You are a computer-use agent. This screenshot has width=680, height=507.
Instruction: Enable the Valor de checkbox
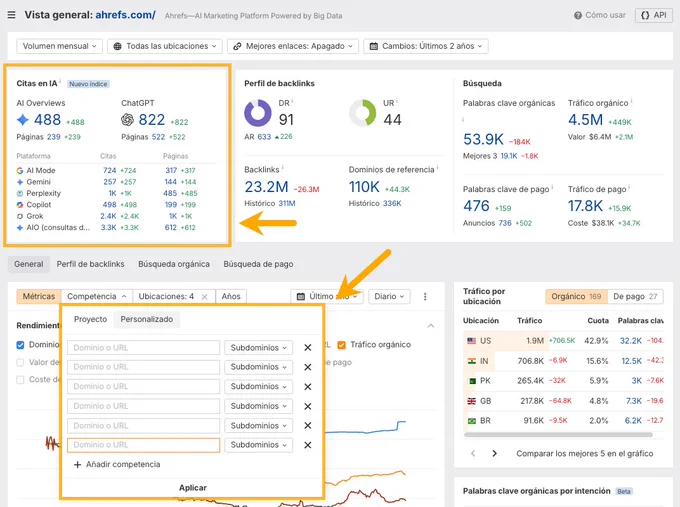pyautogui.click(x=20, y=363)
